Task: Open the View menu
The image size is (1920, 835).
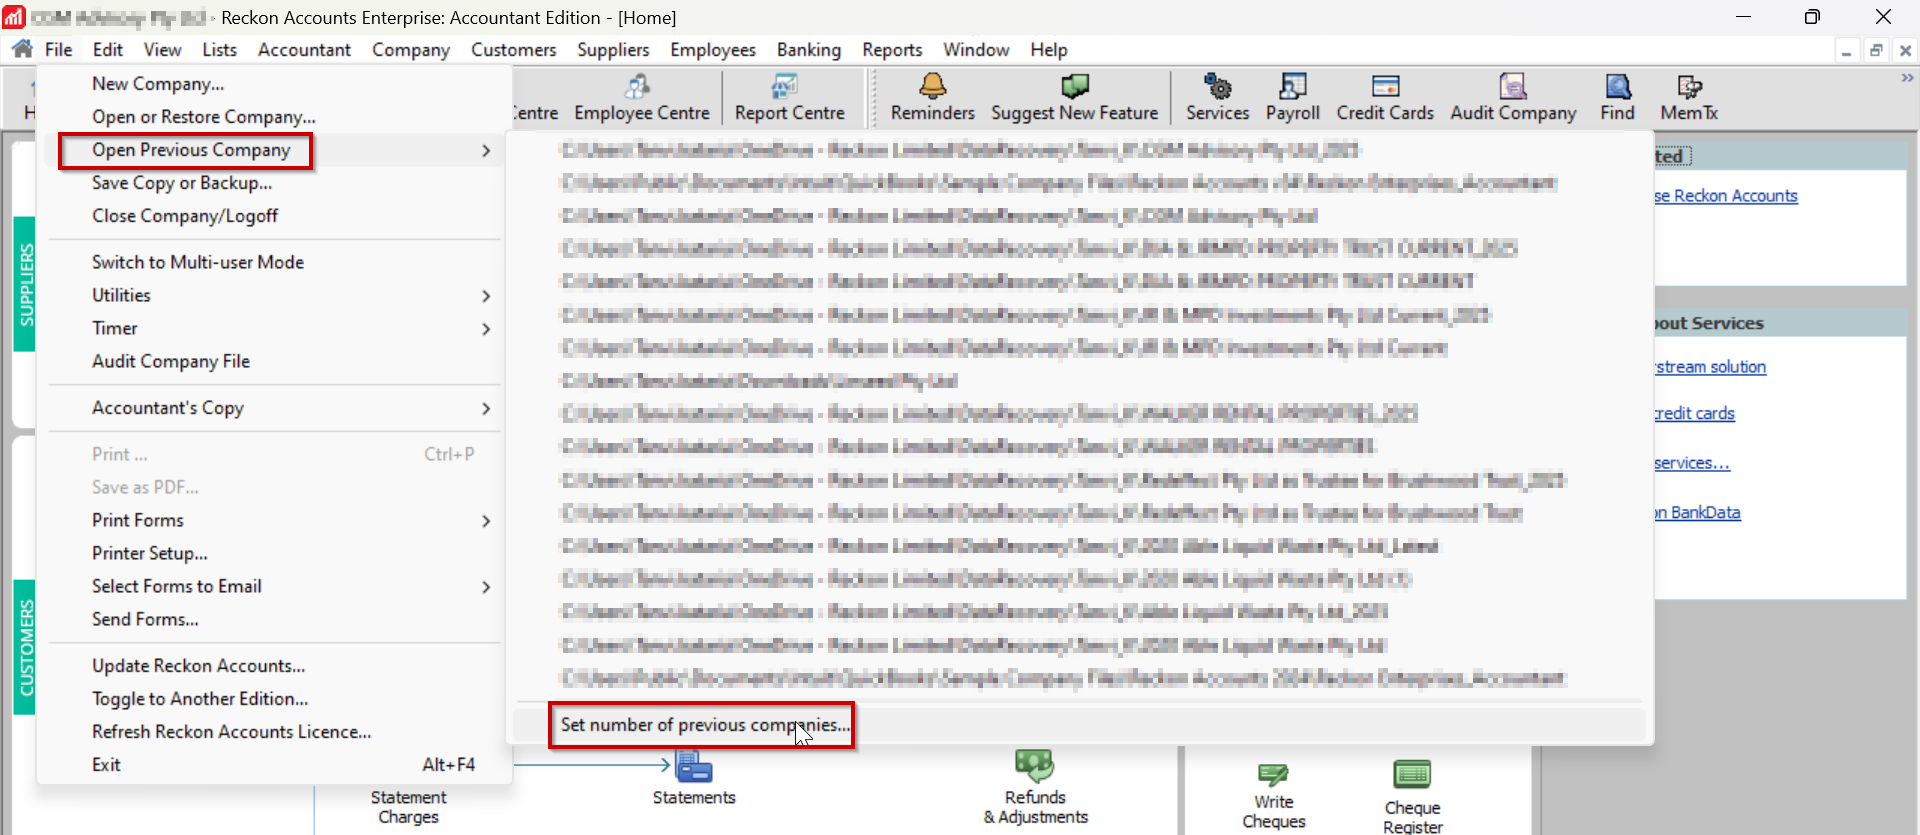Action: click(162, 49)
